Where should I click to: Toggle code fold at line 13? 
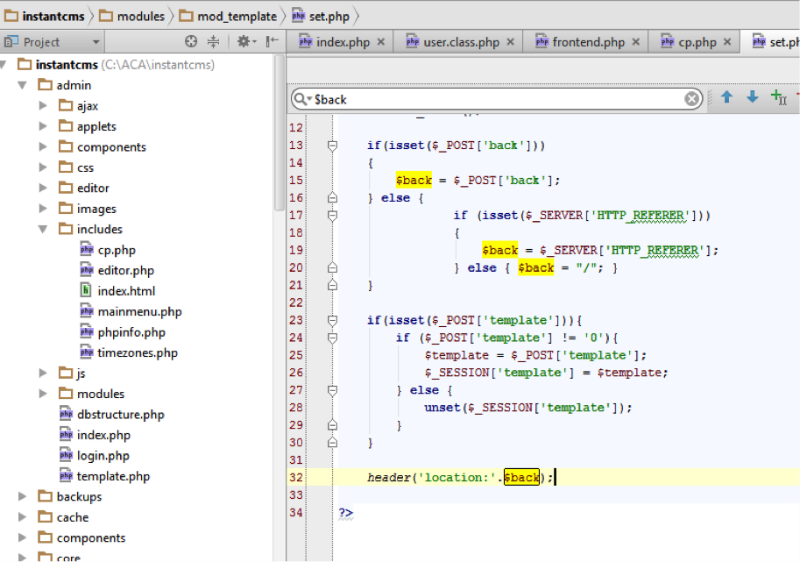pos(332,146)
